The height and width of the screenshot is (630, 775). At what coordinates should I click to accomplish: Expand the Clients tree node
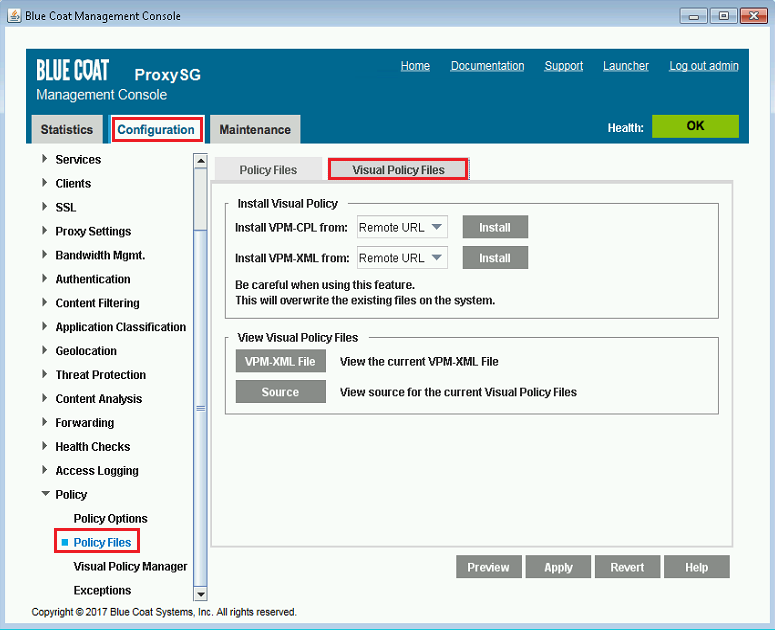pos(44,183)
